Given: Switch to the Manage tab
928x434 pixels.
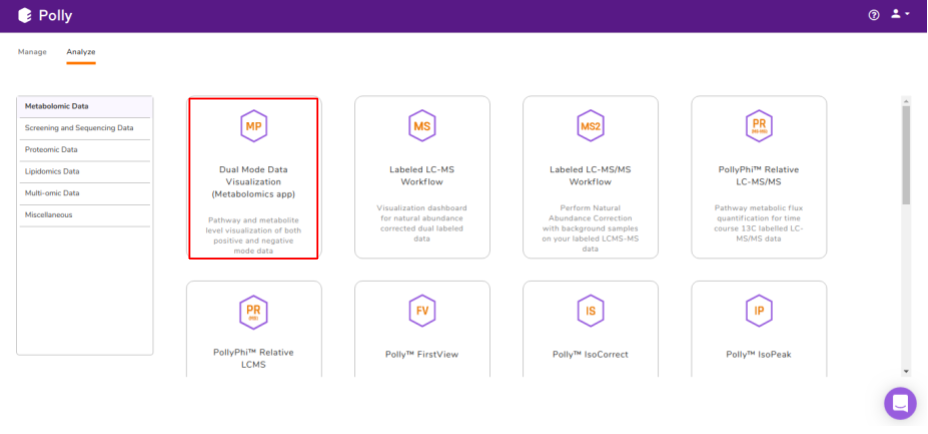Looking at the screenshot, I should point(32,52).
